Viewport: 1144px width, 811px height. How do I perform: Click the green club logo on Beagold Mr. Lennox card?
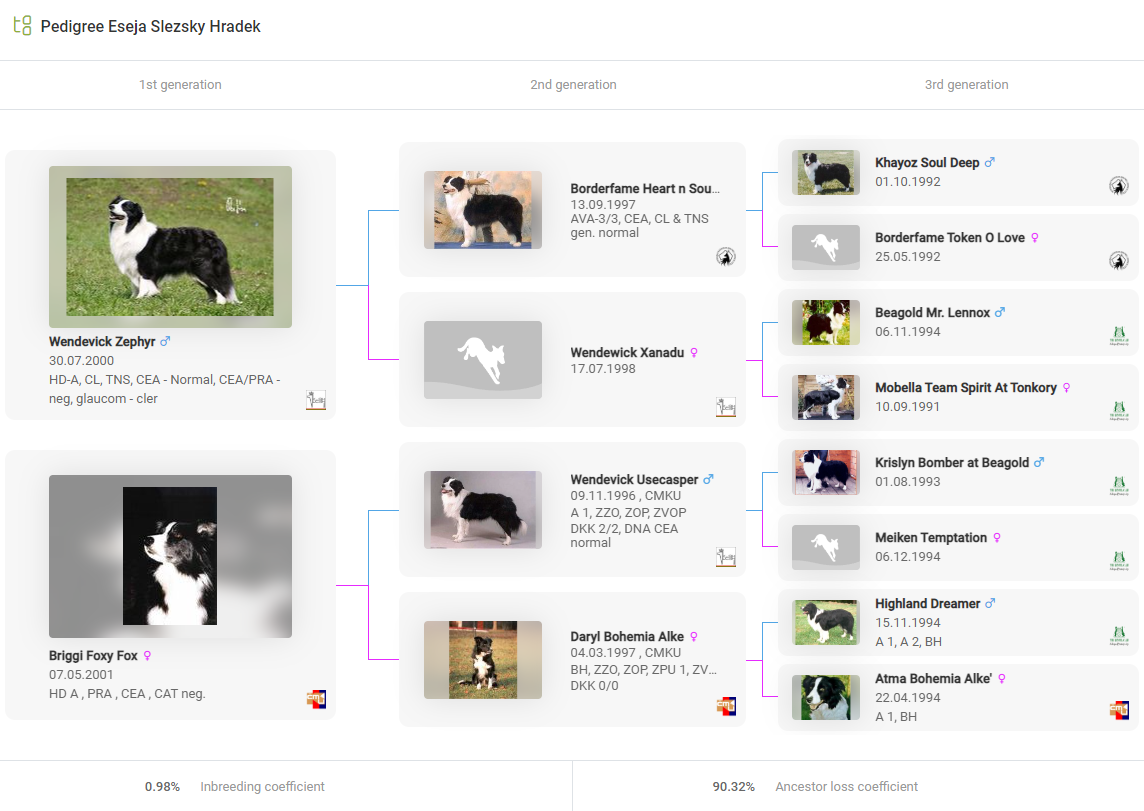[x=1118, y=336]
